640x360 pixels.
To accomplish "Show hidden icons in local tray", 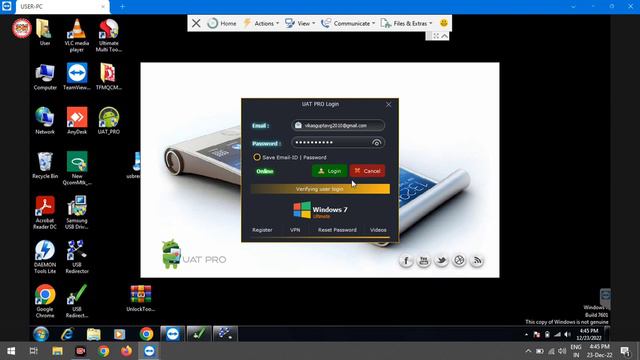I will tap(528, 351).
